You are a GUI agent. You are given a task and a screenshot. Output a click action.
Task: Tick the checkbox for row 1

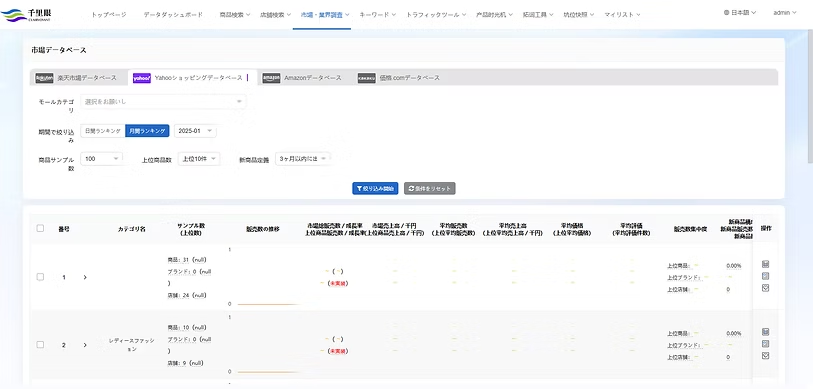click(40, 277)
